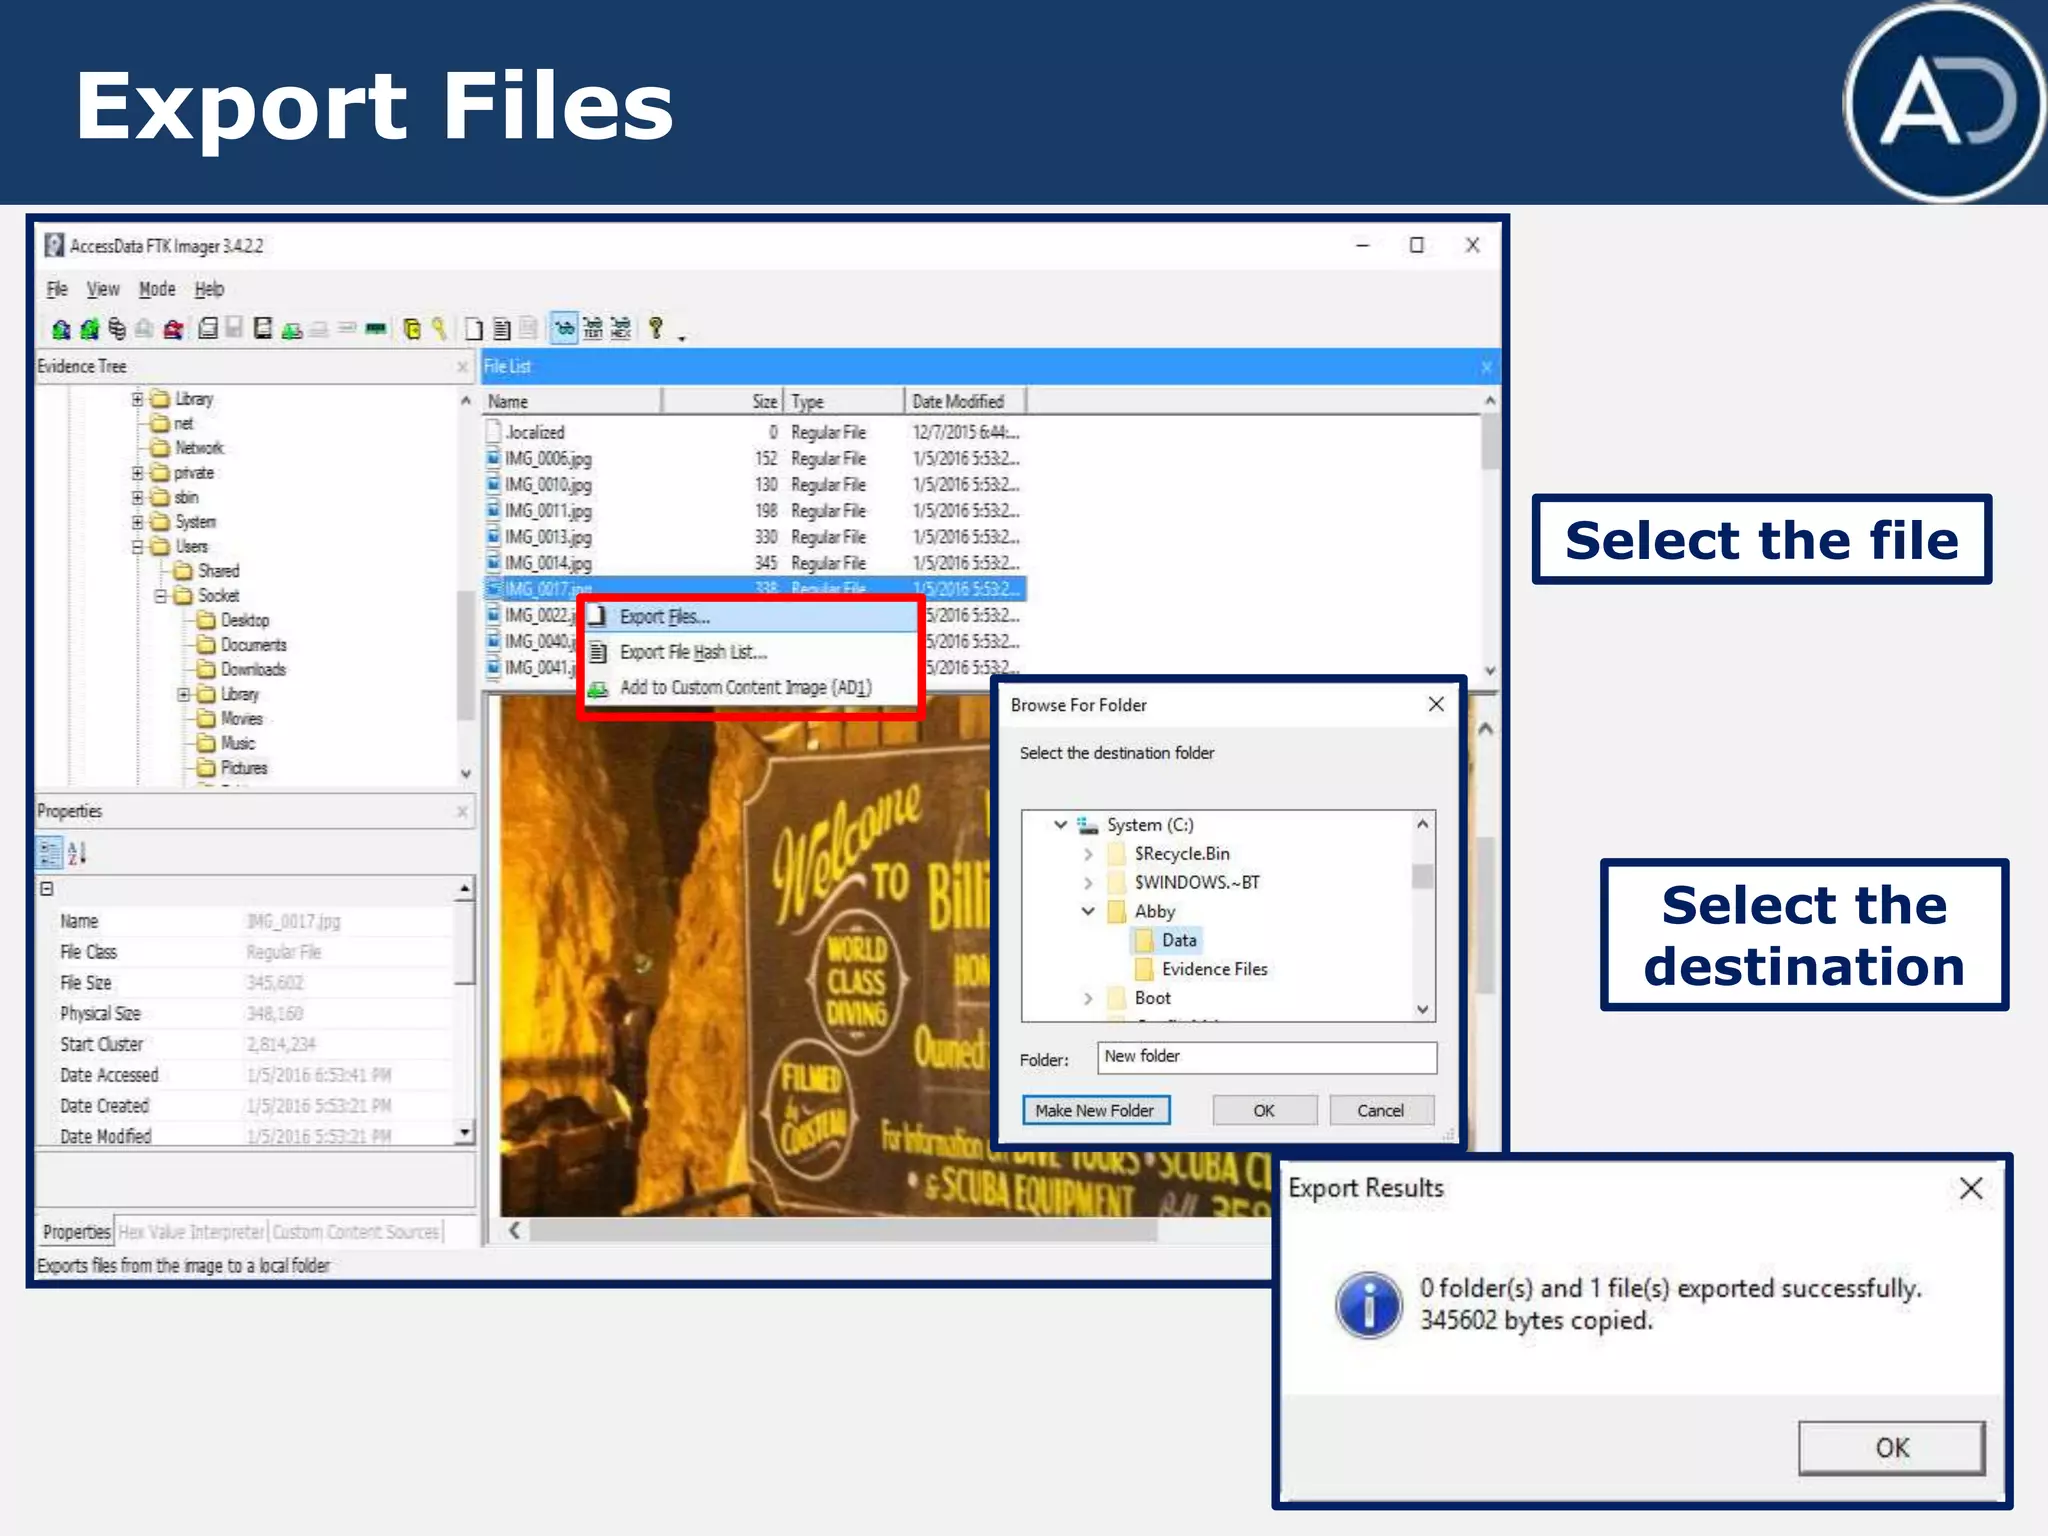Choose Export Files from context menu

tap(664, 617)
